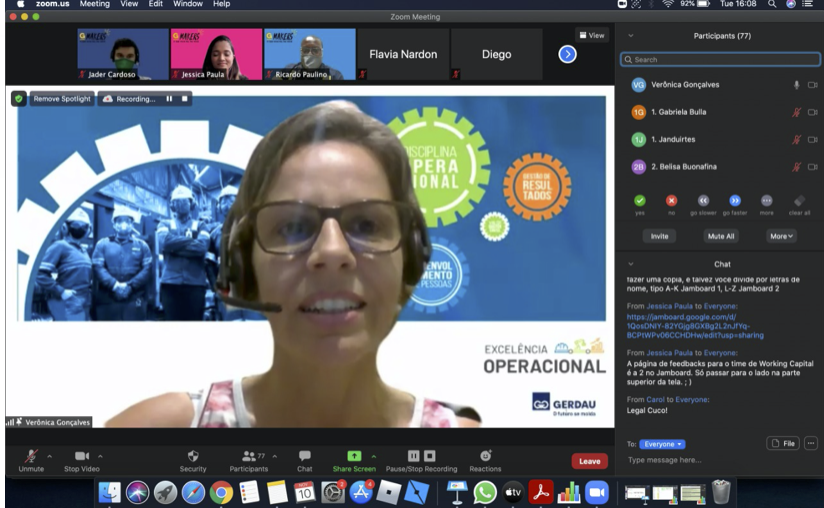Open the Chat bubble icon in toolbar

304,456
